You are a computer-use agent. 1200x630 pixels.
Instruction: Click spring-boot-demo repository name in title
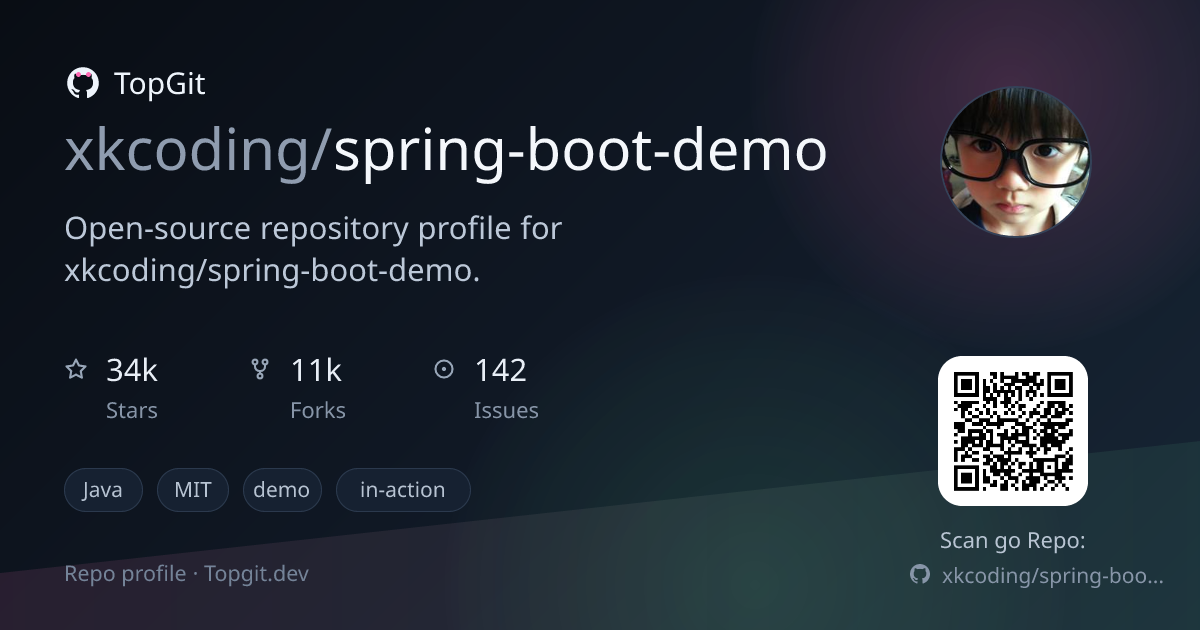[580, 152]
